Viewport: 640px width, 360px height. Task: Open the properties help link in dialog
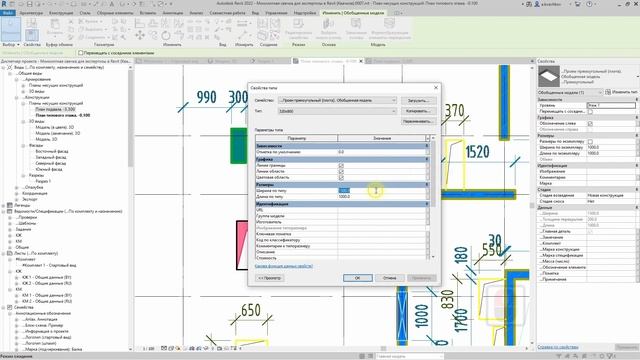[x=284, y=266]
